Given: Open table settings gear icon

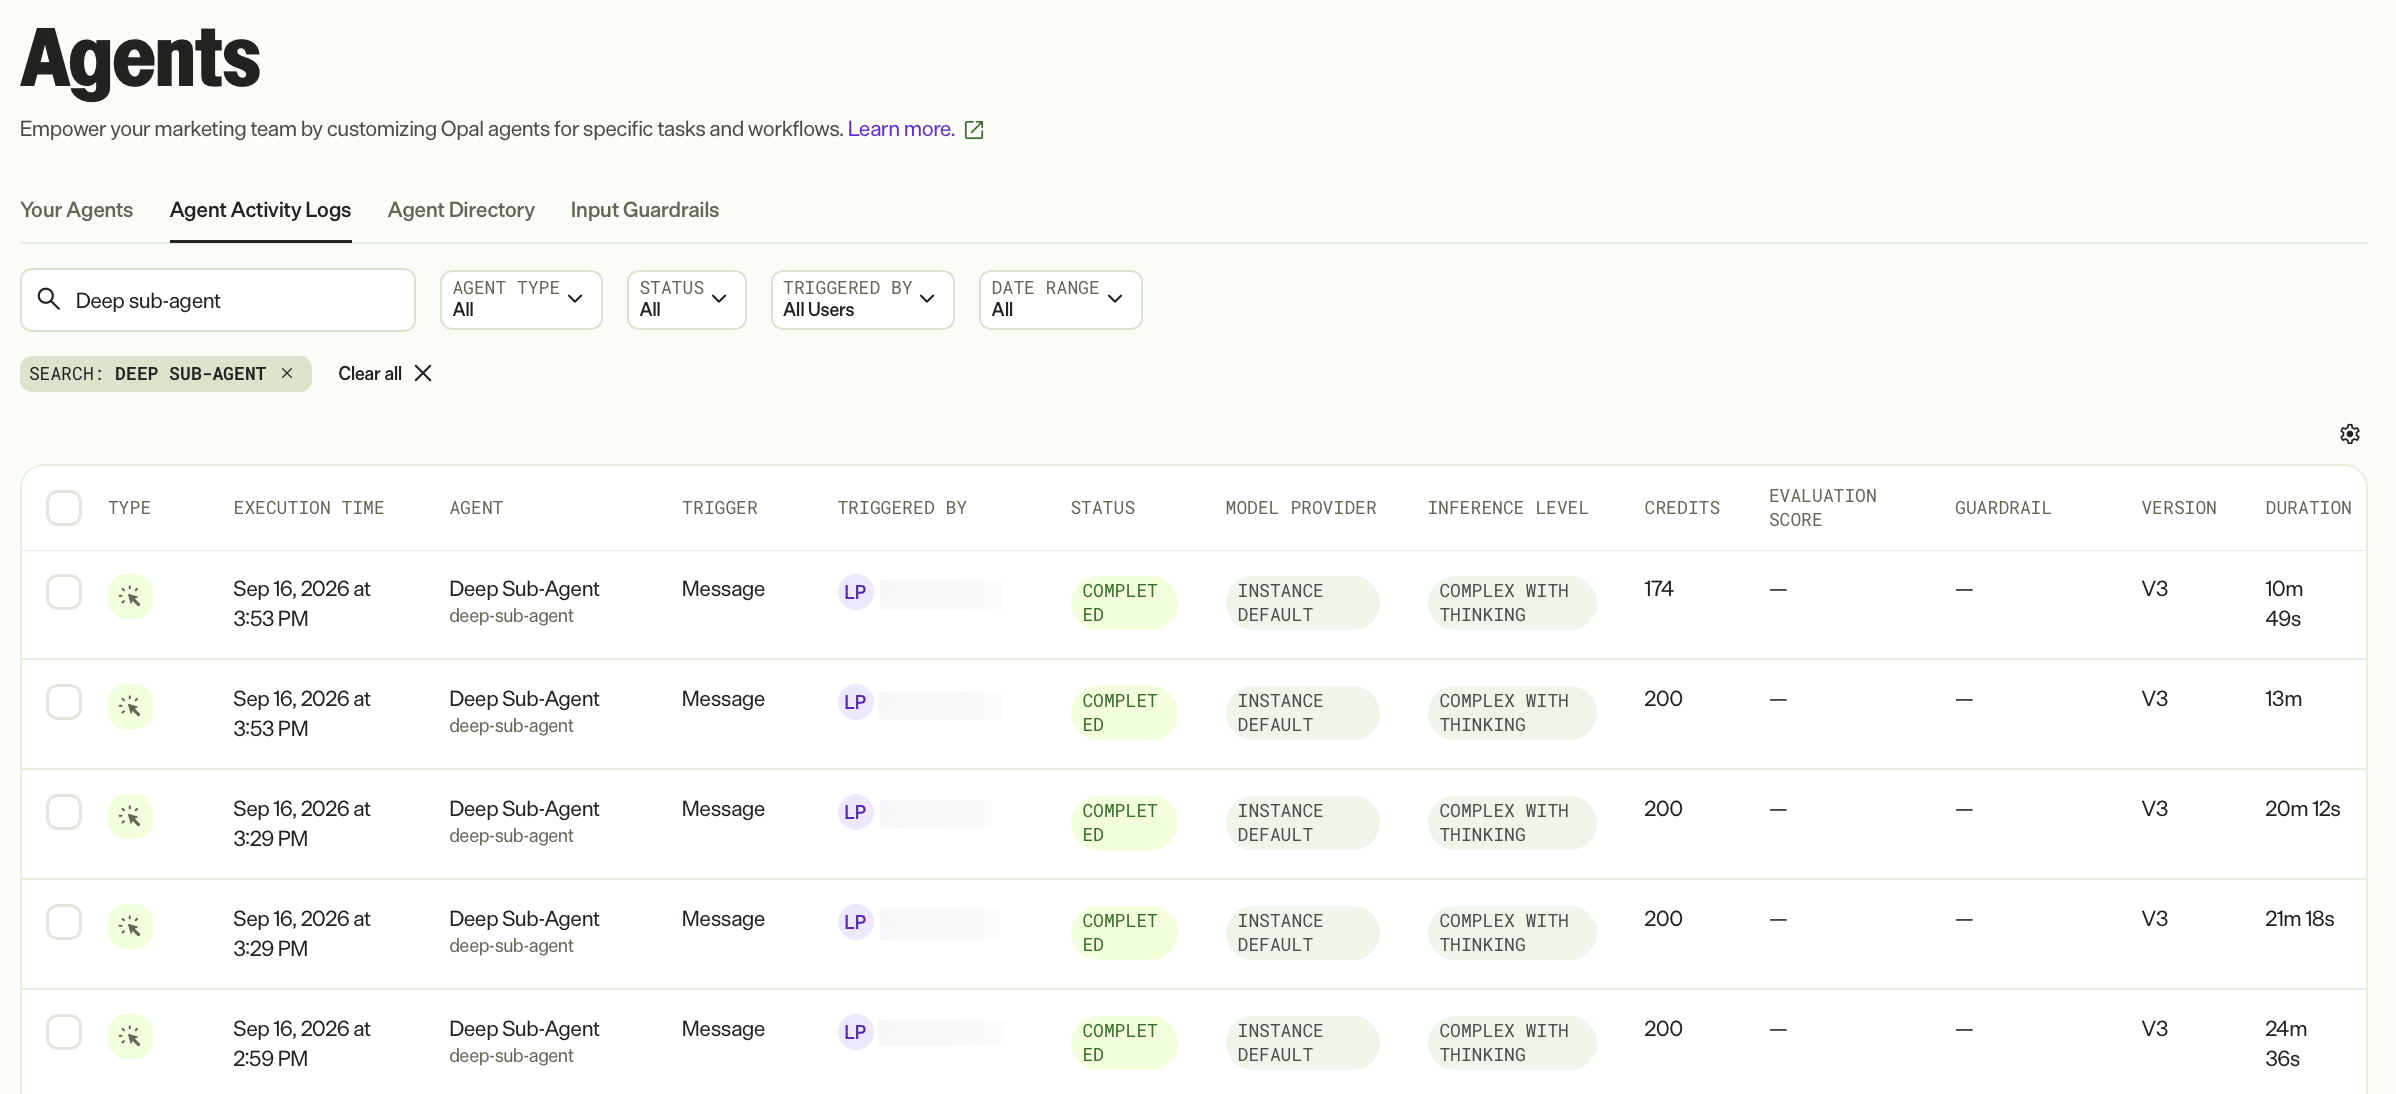Looking at the screenshot, I should 2349,434.
